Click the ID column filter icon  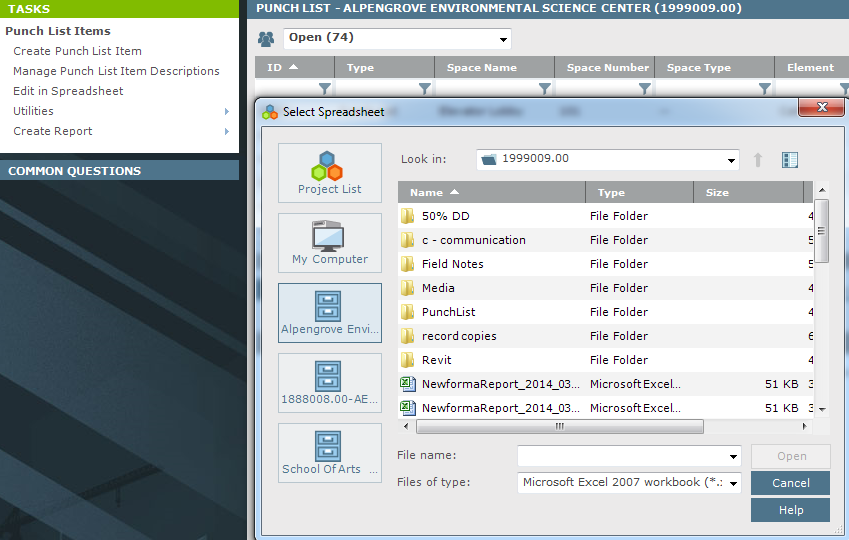click(324, 88)
